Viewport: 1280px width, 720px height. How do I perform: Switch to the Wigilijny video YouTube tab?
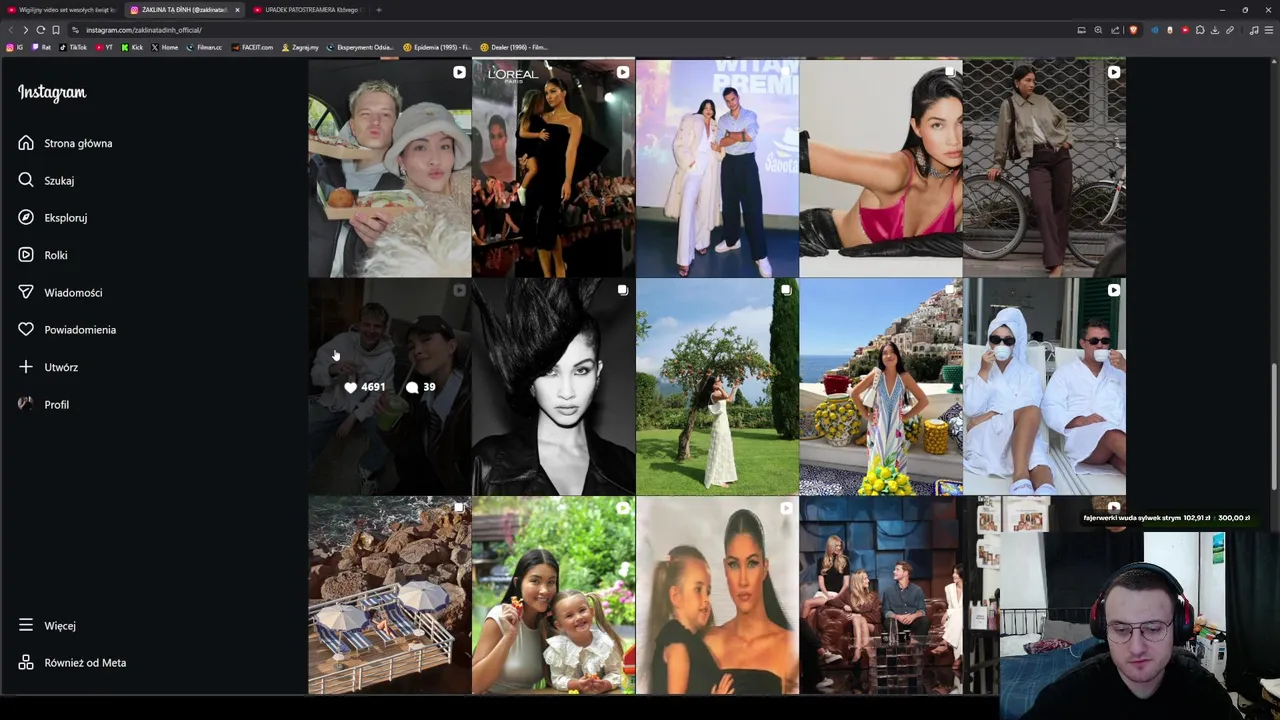tap(62, 10)
